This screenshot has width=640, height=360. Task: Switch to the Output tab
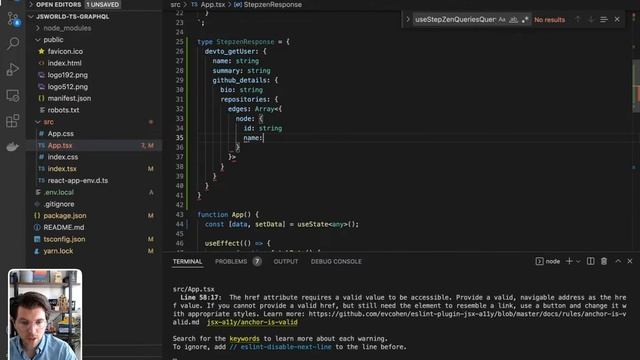285,262
